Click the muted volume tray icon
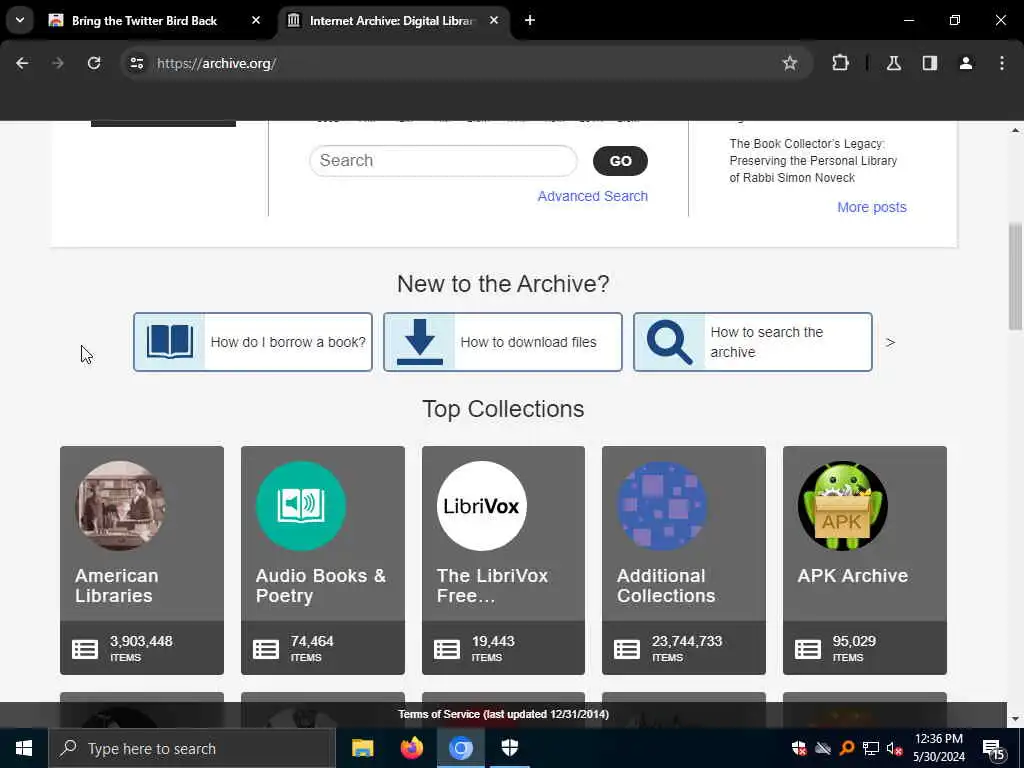 tap(894, 748)
